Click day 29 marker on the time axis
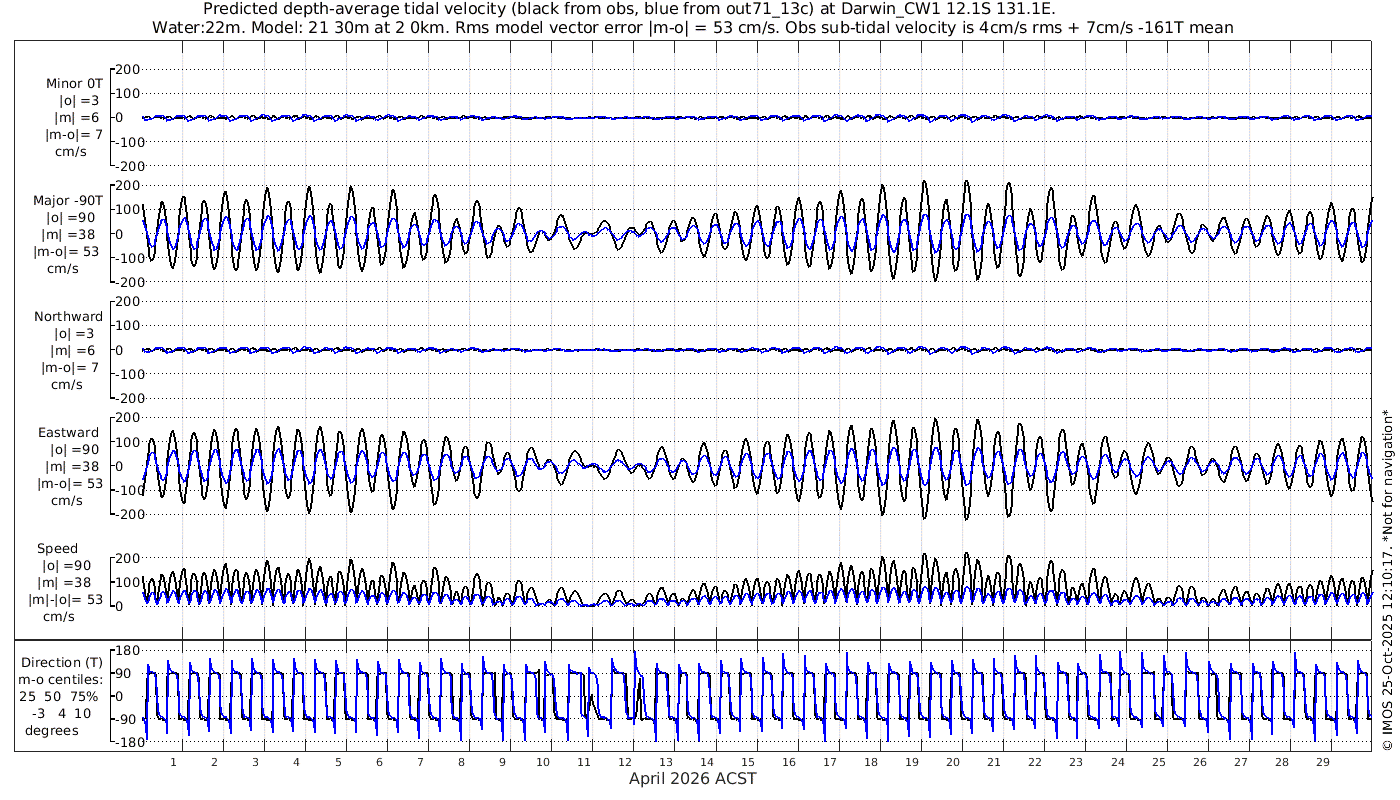The height and width of the screenshot is (800, 1400). pos(1322,762)
